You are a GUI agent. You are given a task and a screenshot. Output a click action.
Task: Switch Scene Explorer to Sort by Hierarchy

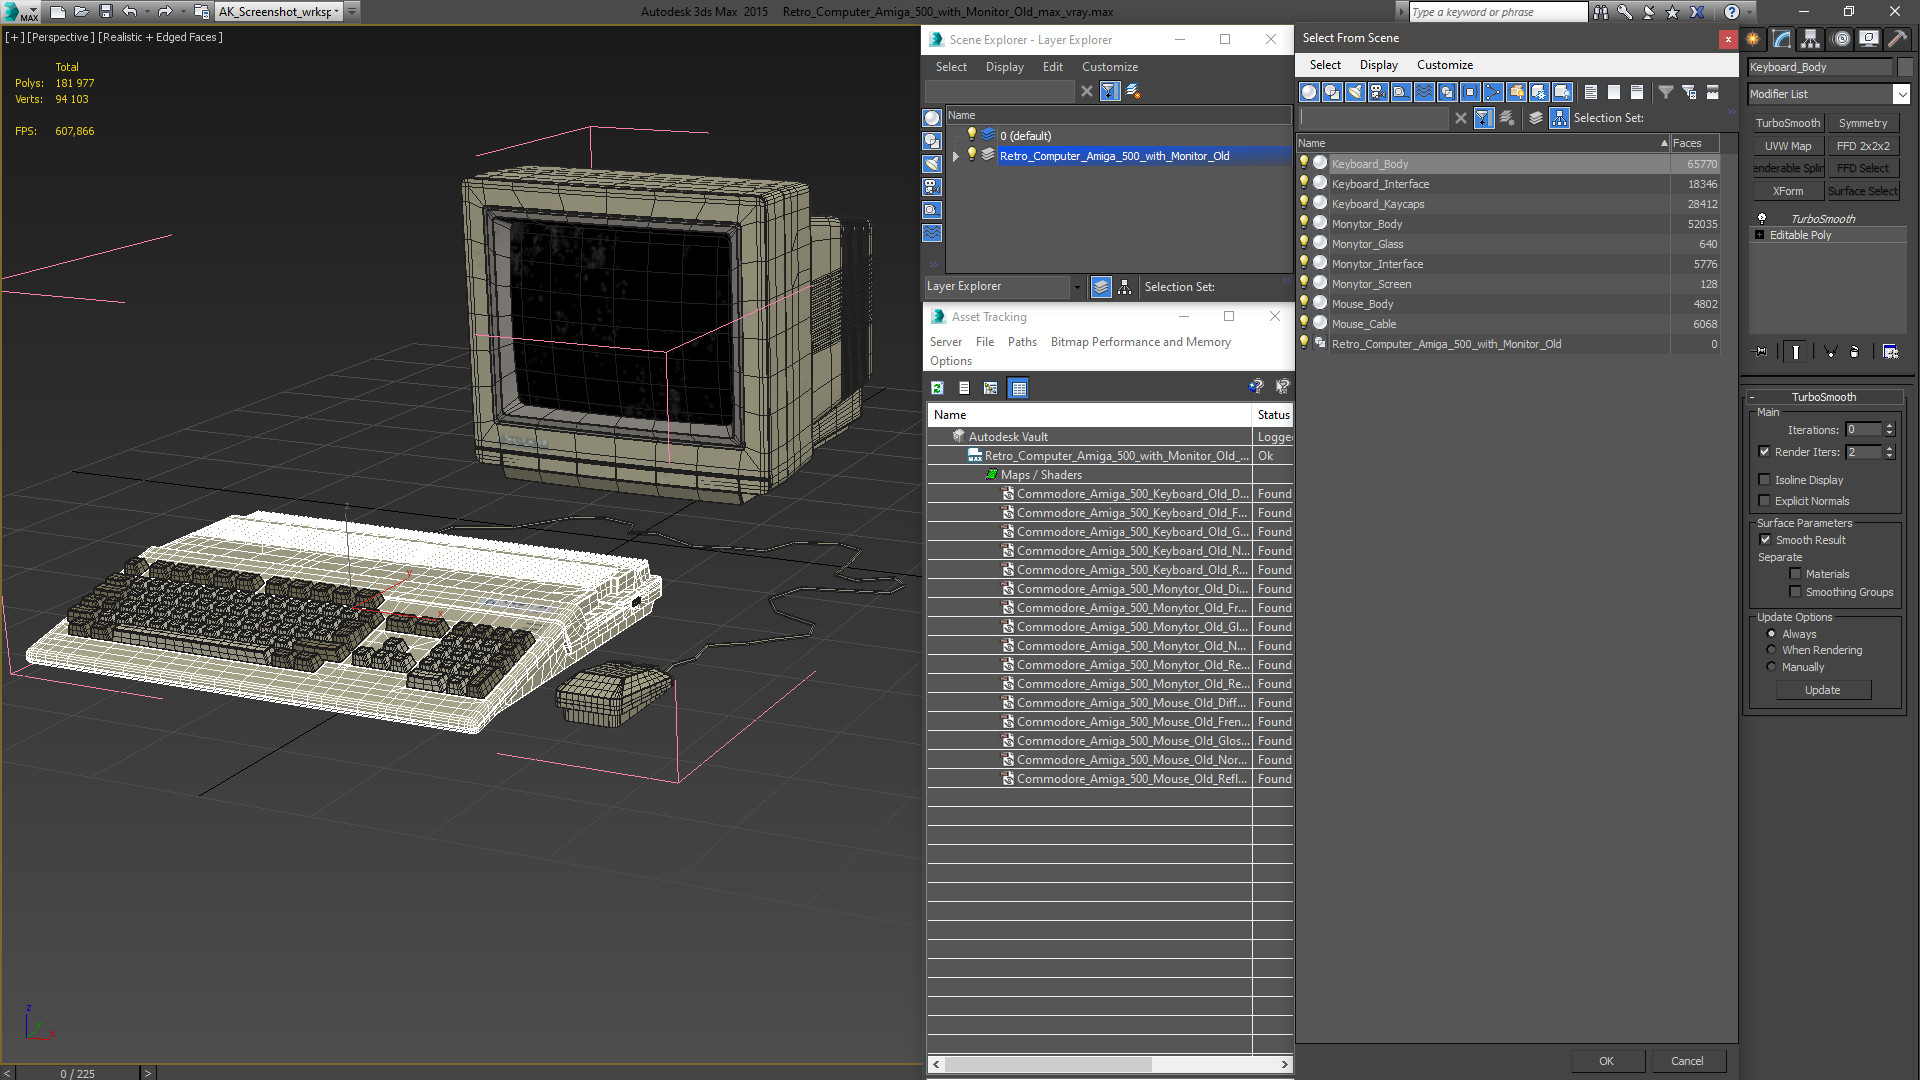pyautogui.click(x=1125, y=287)
